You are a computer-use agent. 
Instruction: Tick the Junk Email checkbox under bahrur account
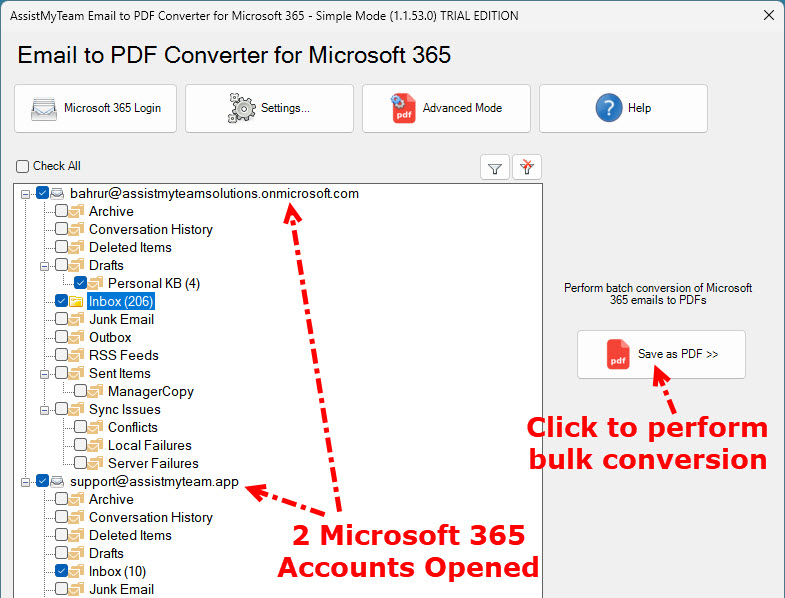(x=62, y=319)
